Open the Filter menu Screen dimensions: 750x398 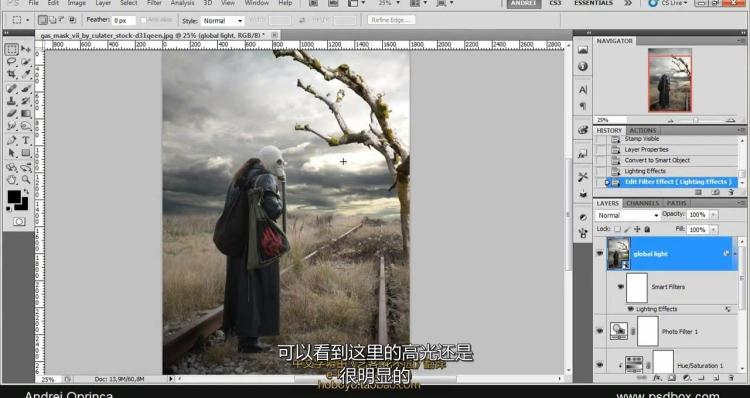pos(154,3)
